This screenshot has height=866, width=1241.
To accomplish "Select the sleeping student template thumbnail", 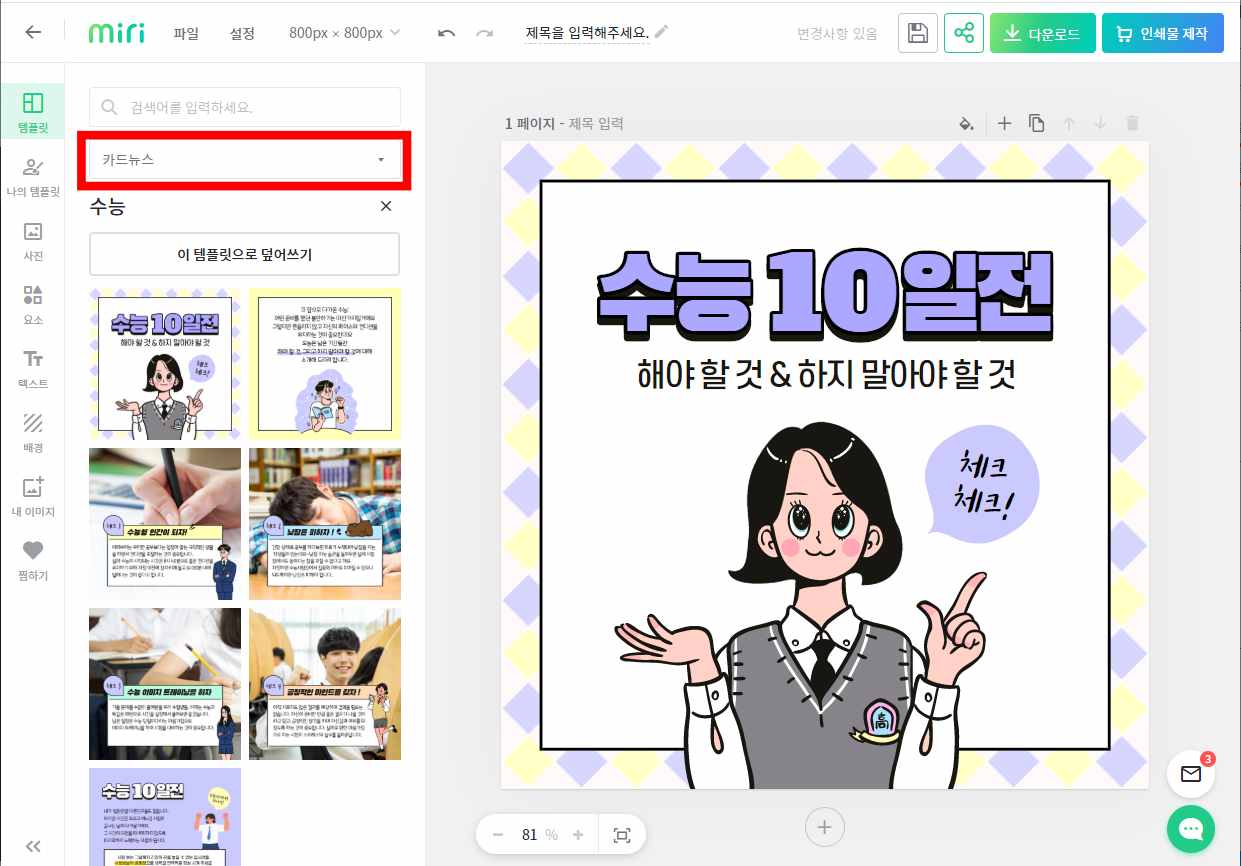I will coord(325,524).
